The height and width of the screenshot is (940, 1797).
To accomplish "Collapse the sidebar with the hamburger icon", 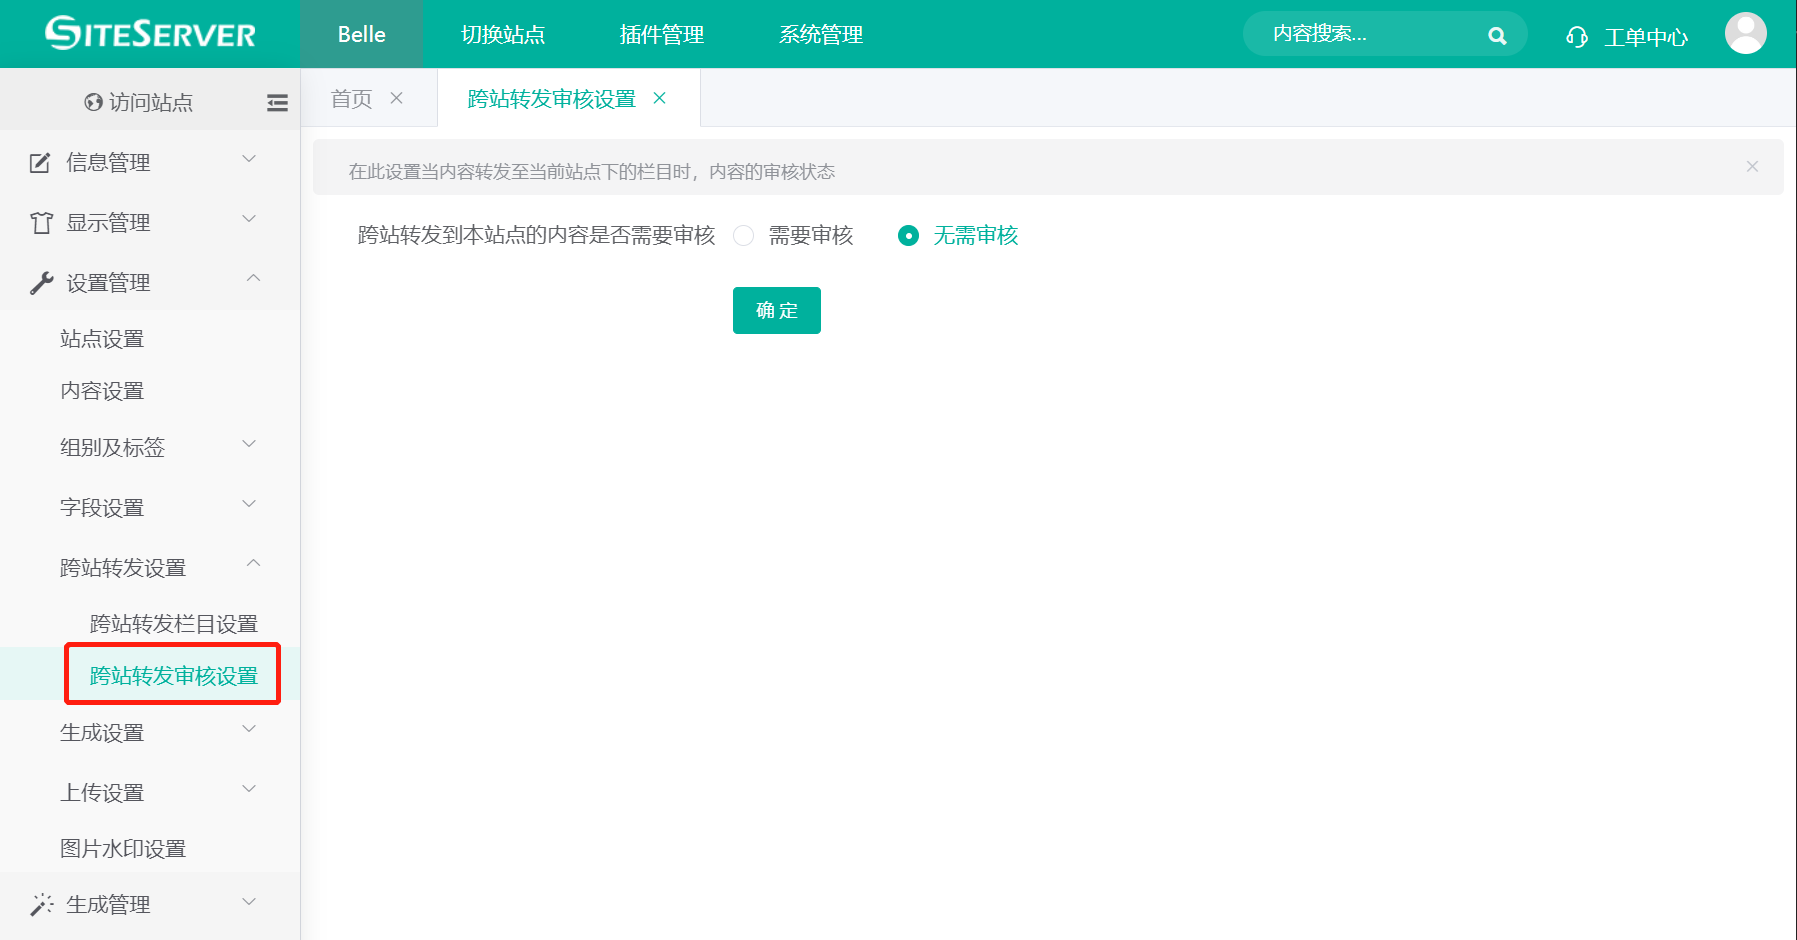I will [277, 102].
